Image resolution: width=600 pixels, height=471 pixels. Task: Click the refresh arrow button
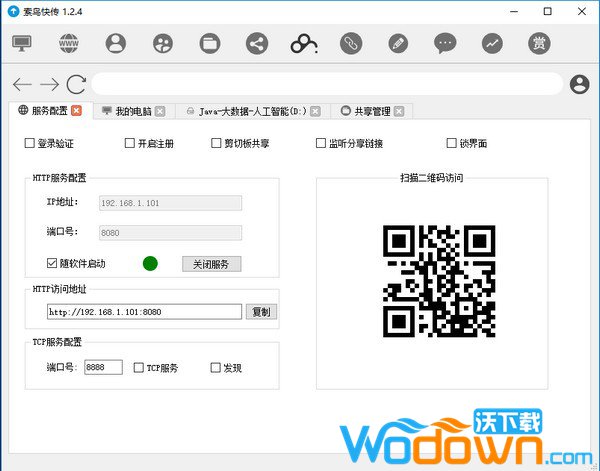(76, 84)
